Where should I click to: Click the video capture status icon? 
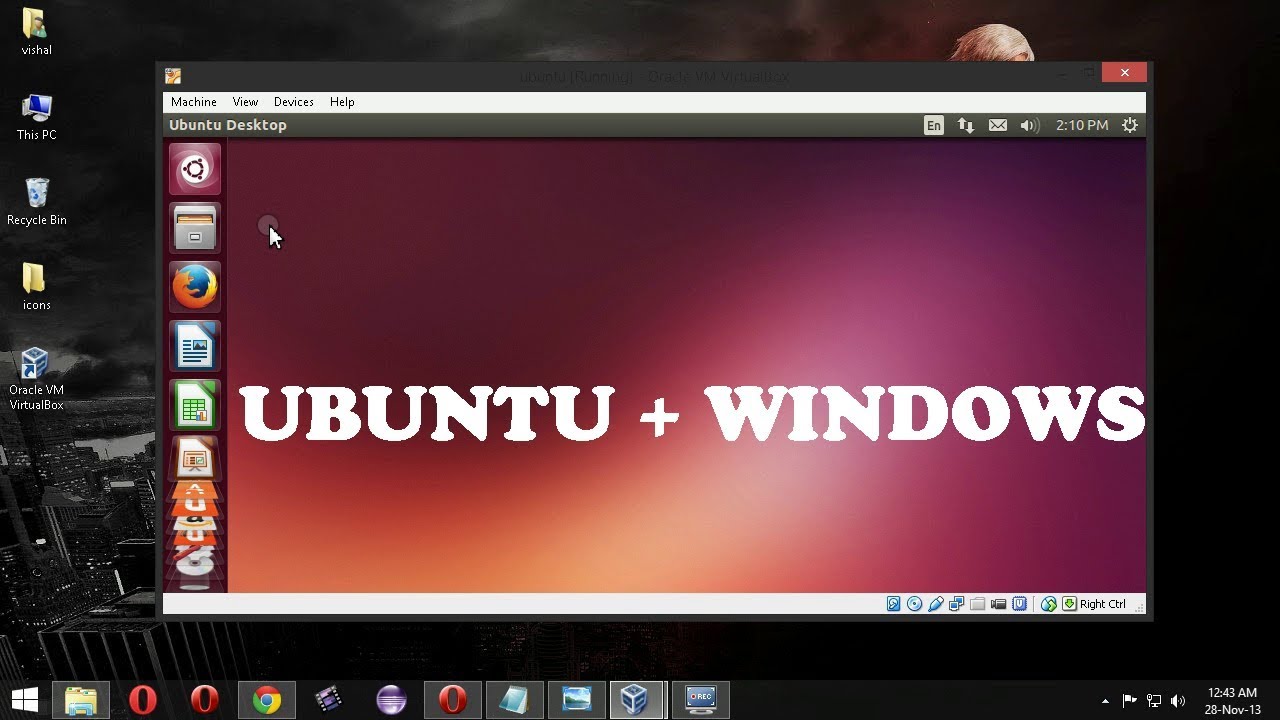pyautogui.click(x=998, y=604)
